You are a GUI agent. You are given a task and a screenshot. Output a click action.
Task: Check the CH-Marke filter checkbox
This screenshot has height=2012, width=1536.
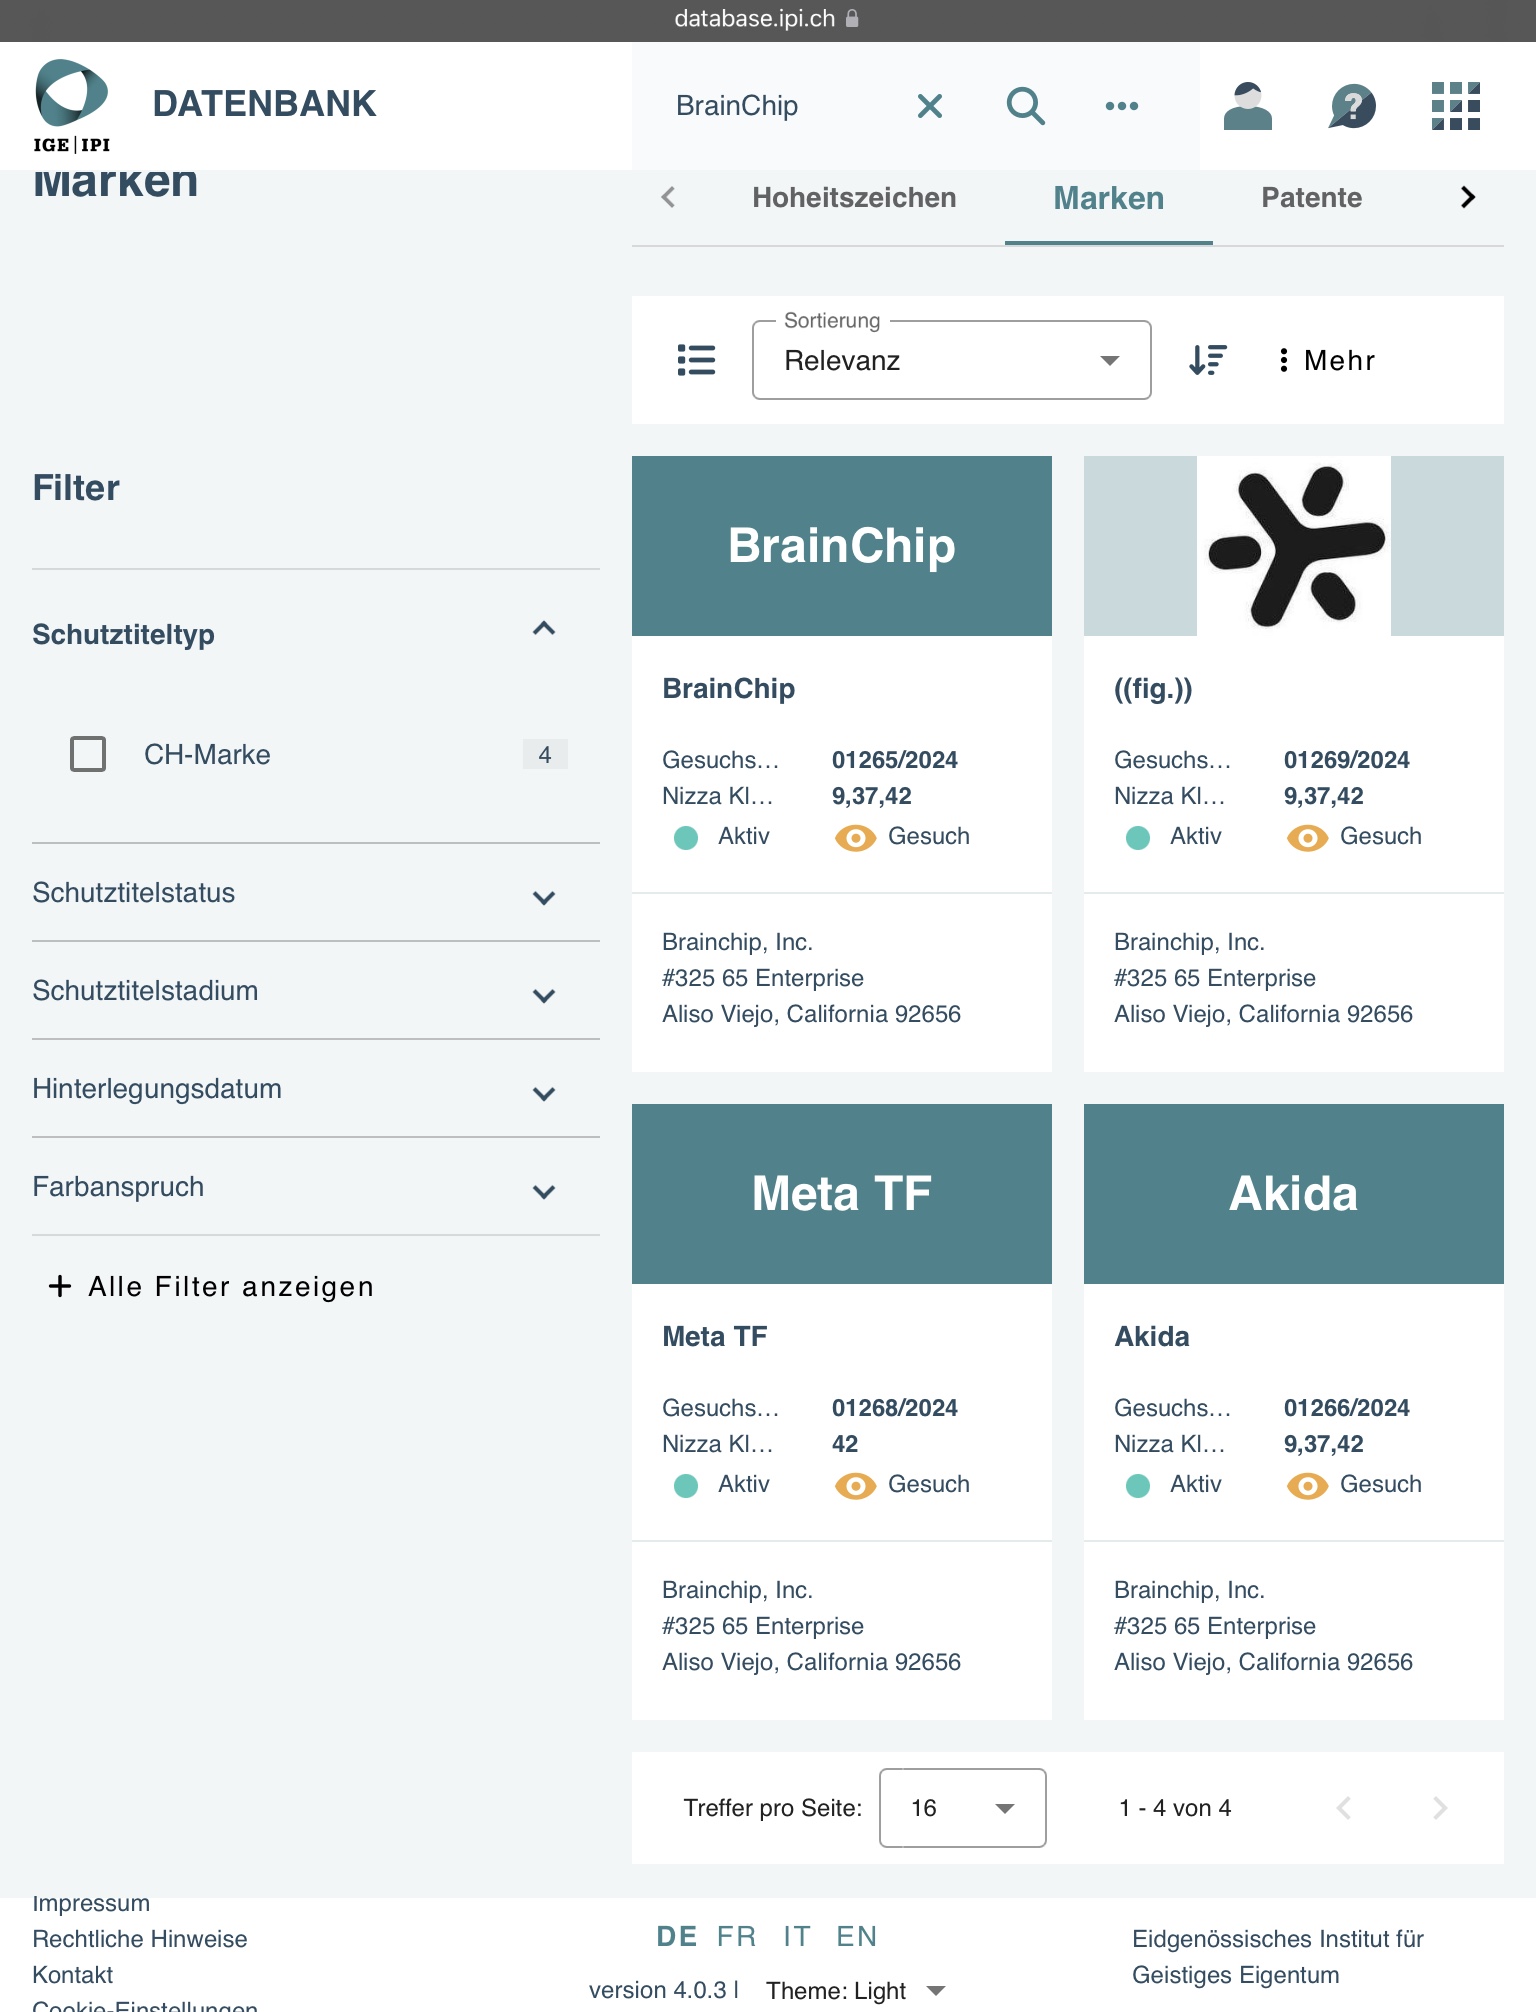click(88, 754)
